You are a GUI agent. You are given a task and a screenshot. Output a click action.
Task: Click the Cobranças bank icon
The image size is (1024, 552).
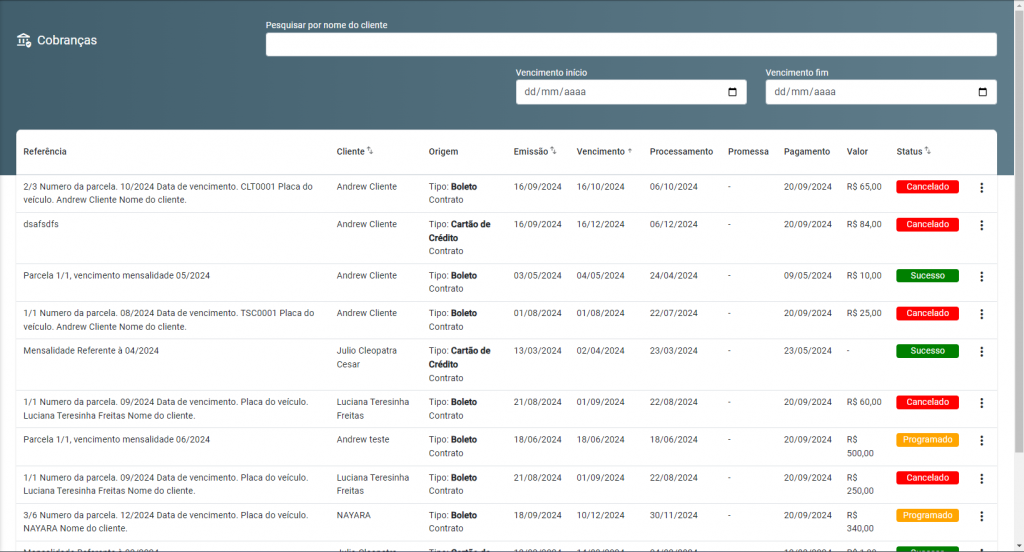[24, 41]
